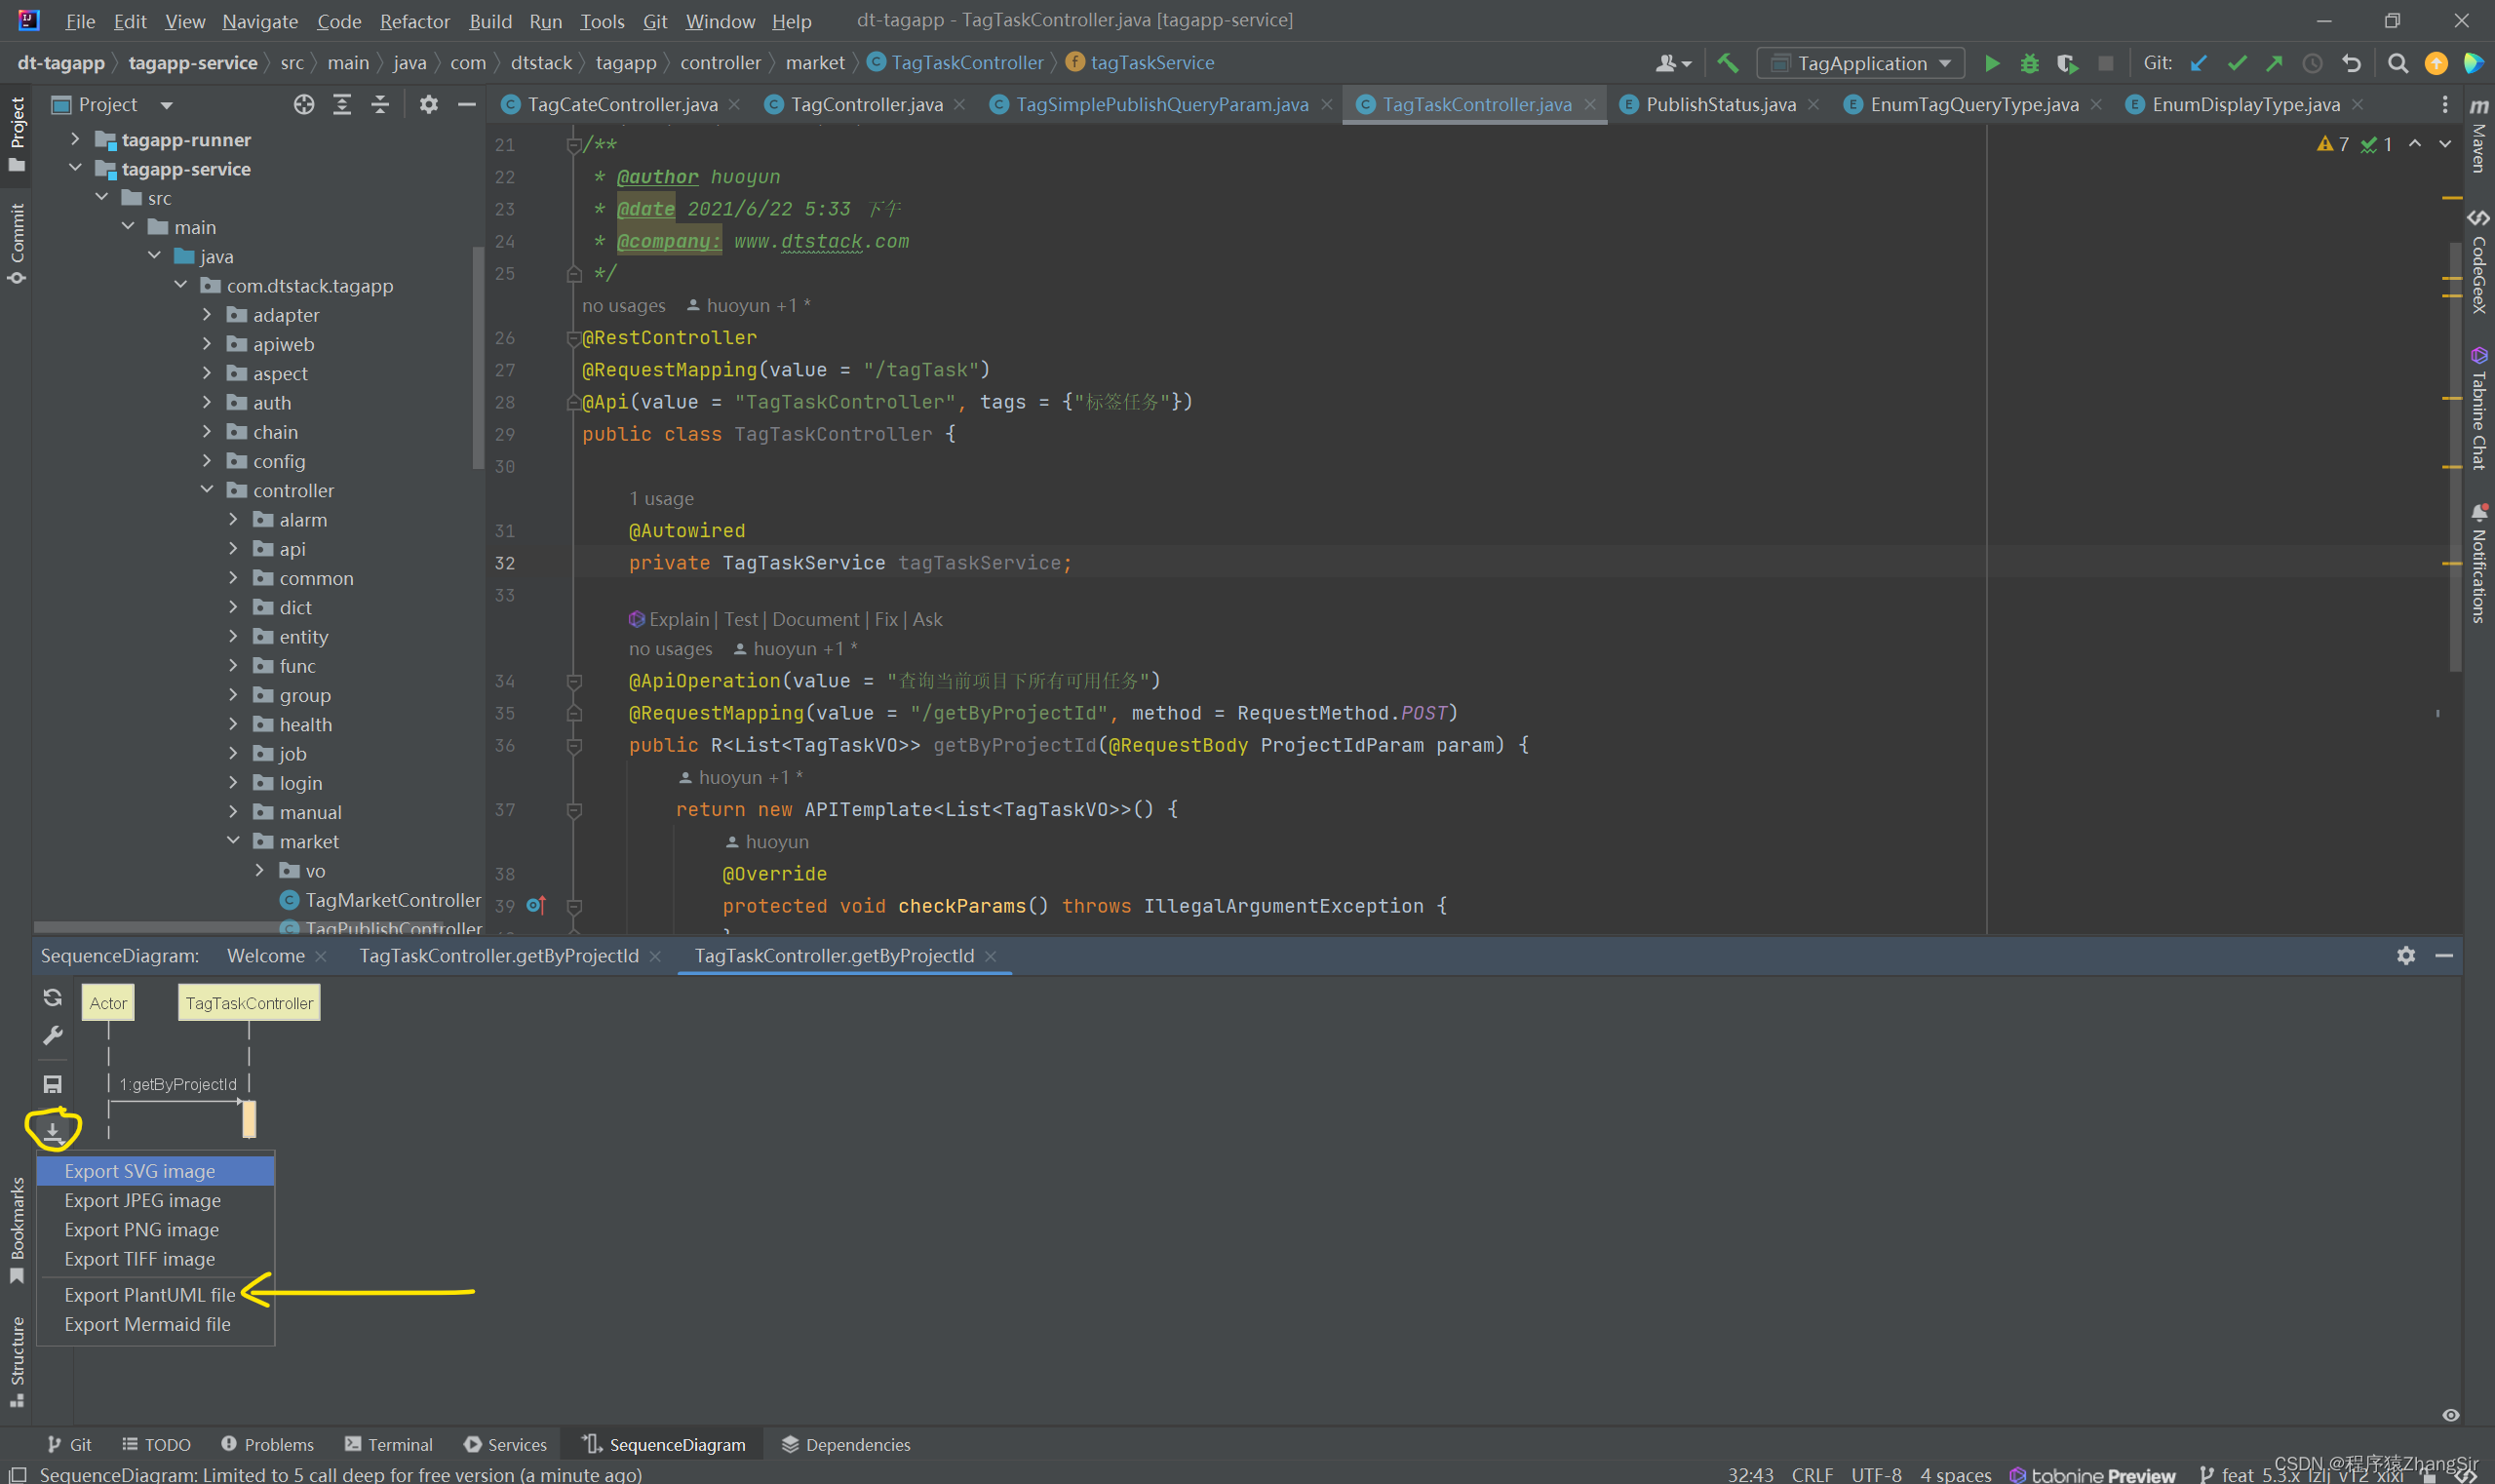This screenshot has height=1484, width=2495.
Task: Click the Explain code lens link
Action: [x=679, y=619]
